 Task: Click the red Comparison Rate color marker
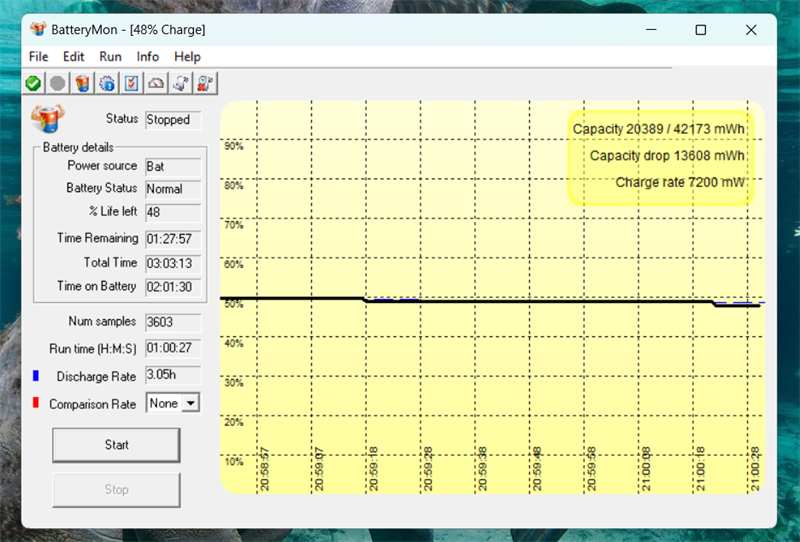pos(36,403)
